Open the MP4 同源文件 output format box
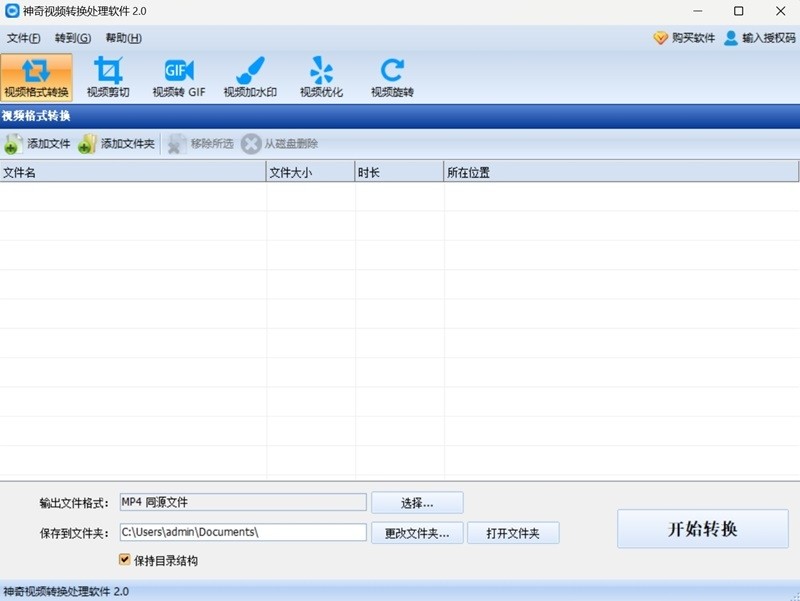The image size is (800, 601). tap(242, 502)
